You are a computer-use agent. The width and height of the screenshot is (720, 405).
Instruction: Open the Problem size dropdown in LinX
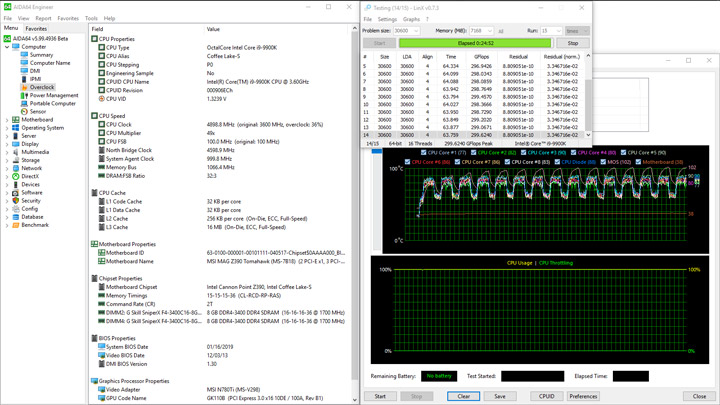[x=416, y=31]
